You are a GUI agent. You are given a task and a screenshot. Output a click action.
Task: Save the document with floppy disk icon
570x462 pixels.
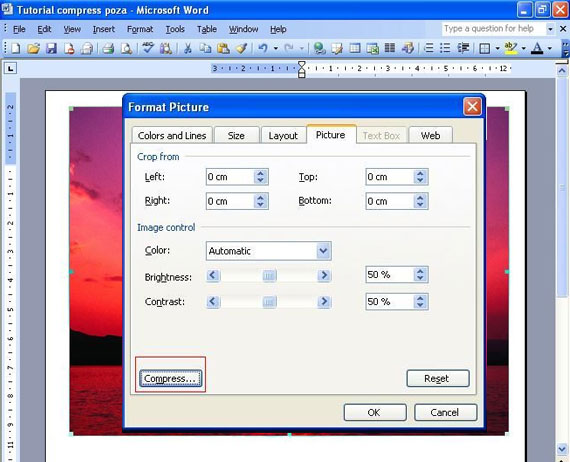click(x=51, y=48)
